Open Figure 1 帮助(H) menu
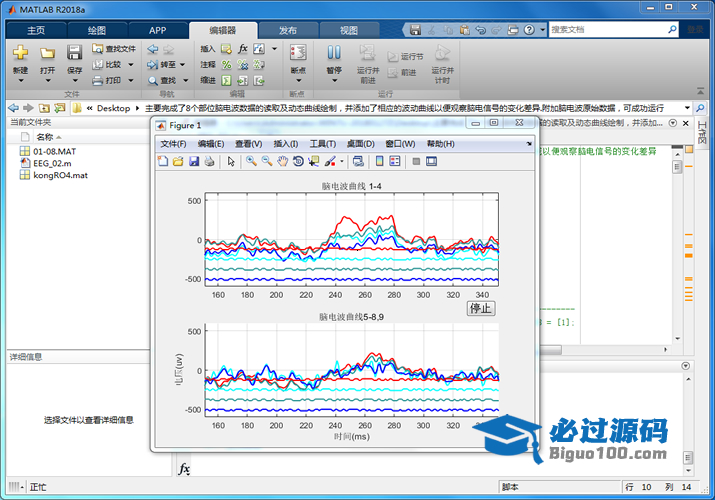Screen dimensions: 715x500 440,144
